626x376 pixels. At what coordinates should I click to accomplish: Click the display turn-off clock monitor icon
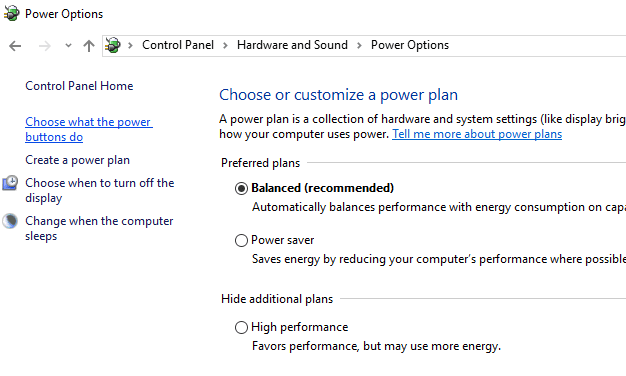[10, 183]
